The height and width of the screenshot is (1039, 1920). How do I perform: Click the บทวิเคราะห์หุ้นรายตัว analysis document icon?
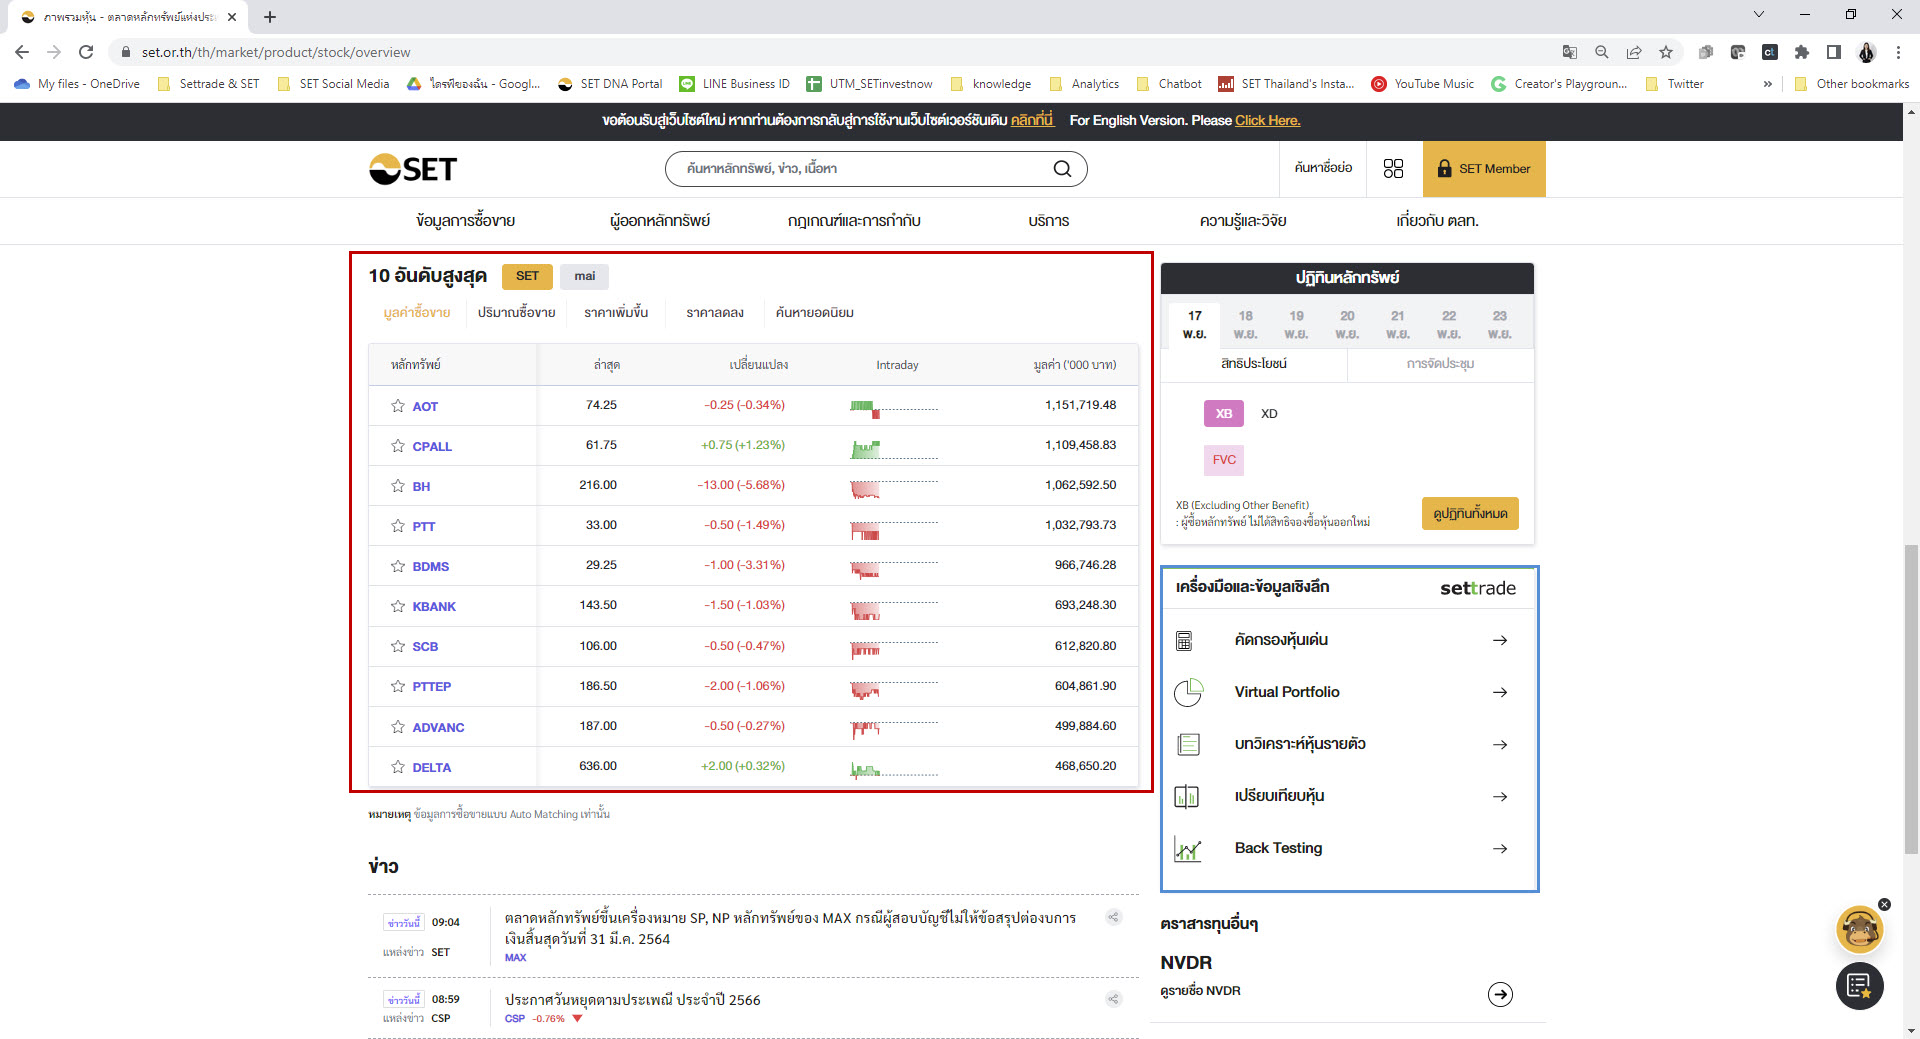[1189, 744]
